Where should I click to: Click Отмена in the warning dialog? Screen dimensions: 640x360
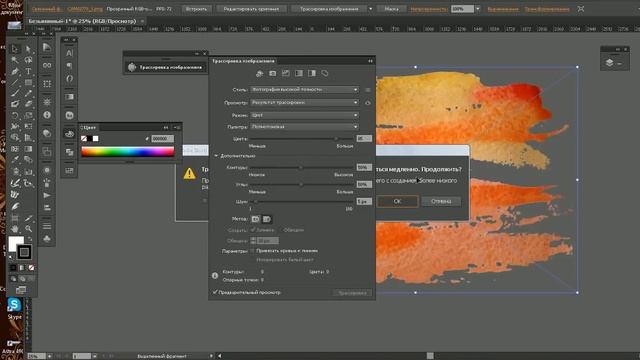(441, 201)
